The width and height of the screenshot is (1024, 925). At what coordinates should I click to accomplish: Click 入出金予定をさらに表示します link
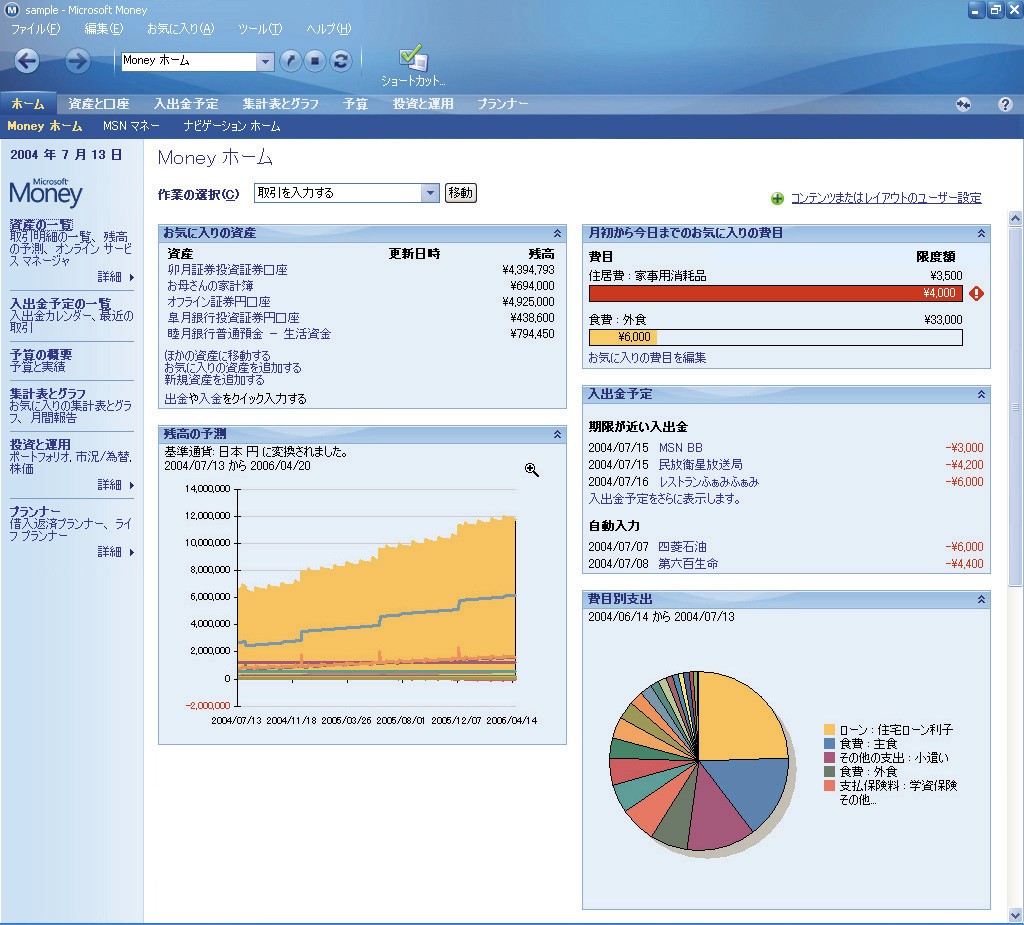click(664, 498)
